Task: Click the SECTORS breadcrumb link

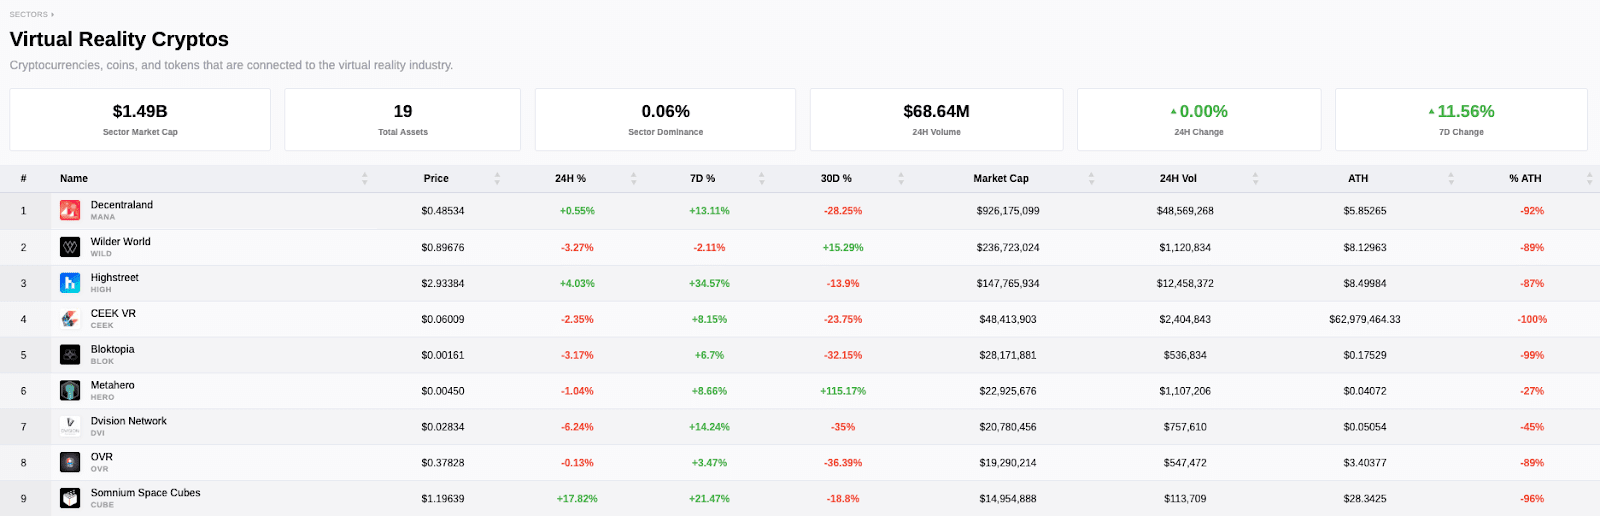Action: coord(29,15)
